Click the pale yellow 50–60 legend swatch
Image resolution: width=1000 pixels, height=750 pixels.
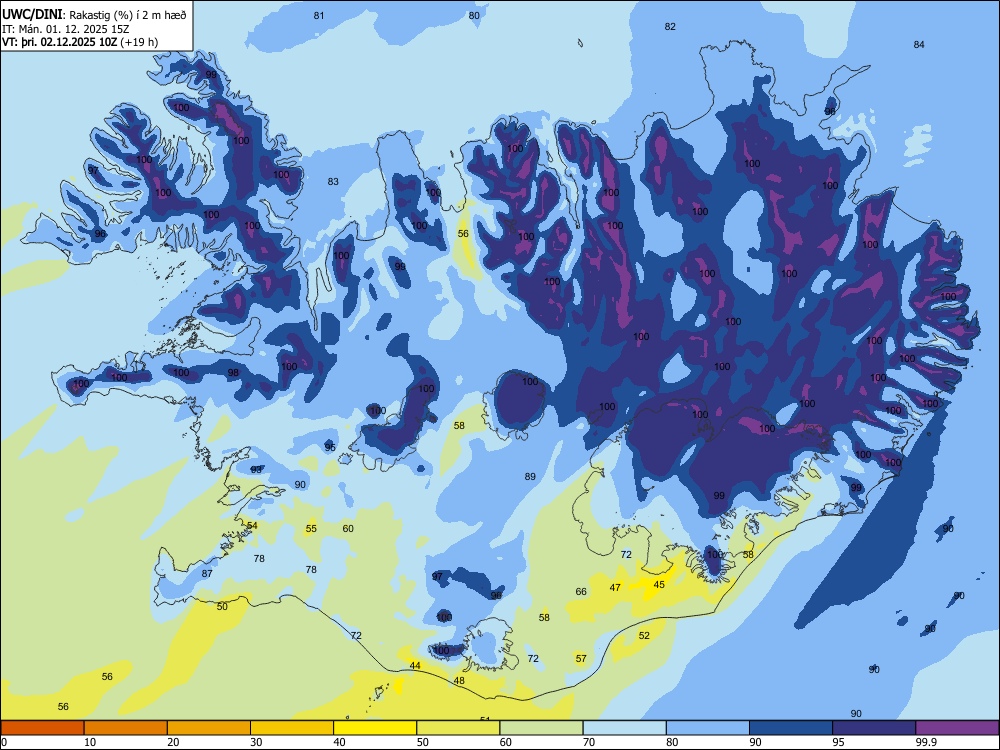(458, 728)
